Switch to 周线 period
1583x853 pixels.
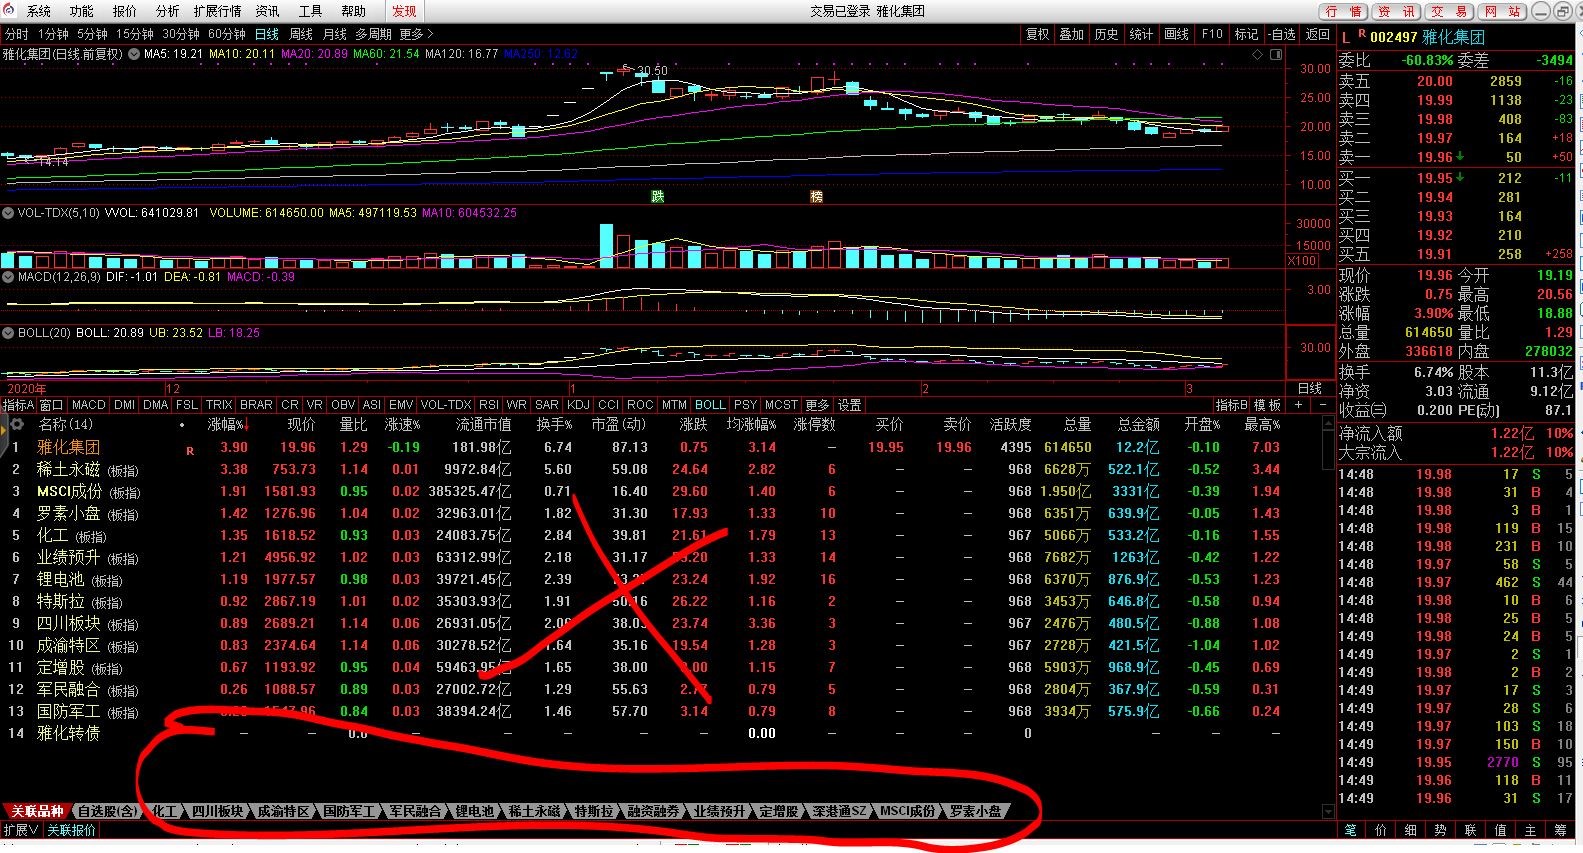[301, 34]
